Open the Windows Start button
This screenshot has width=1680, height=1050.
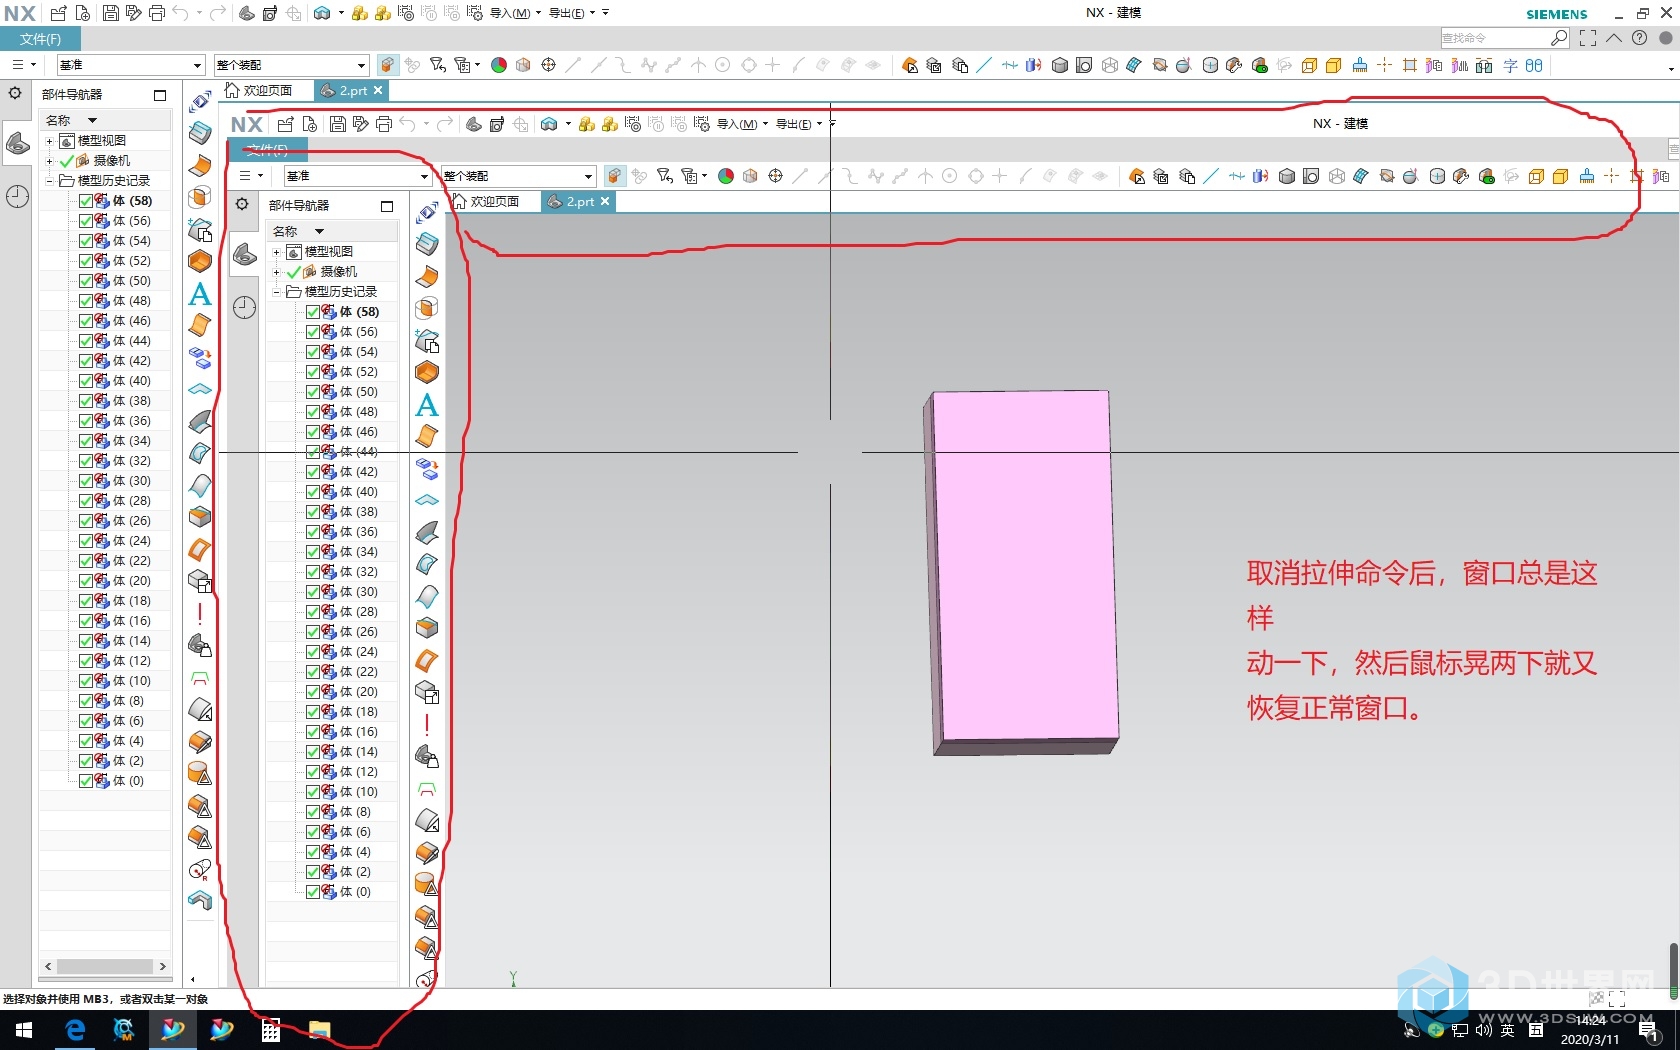point(24,1030)
